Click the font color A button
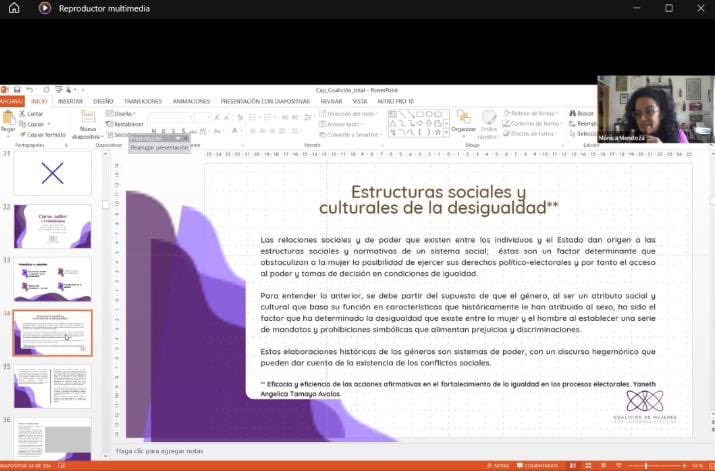This screenshot has width=715, height=471. (234, 131)
